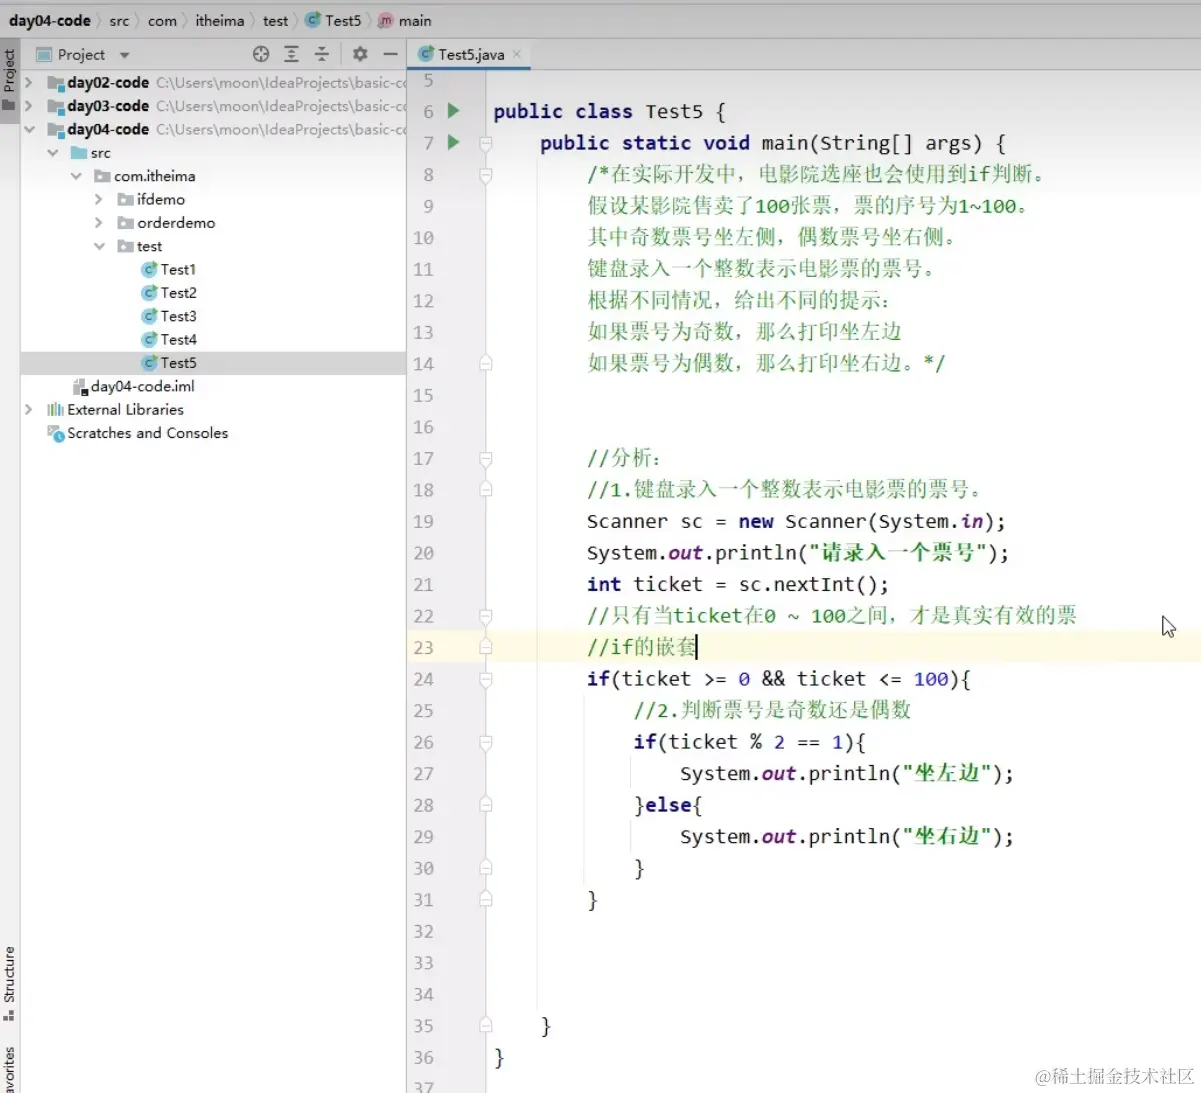
Task: Run Test5 class via gutter arrow on line 6
Action: tap(453, 110)
